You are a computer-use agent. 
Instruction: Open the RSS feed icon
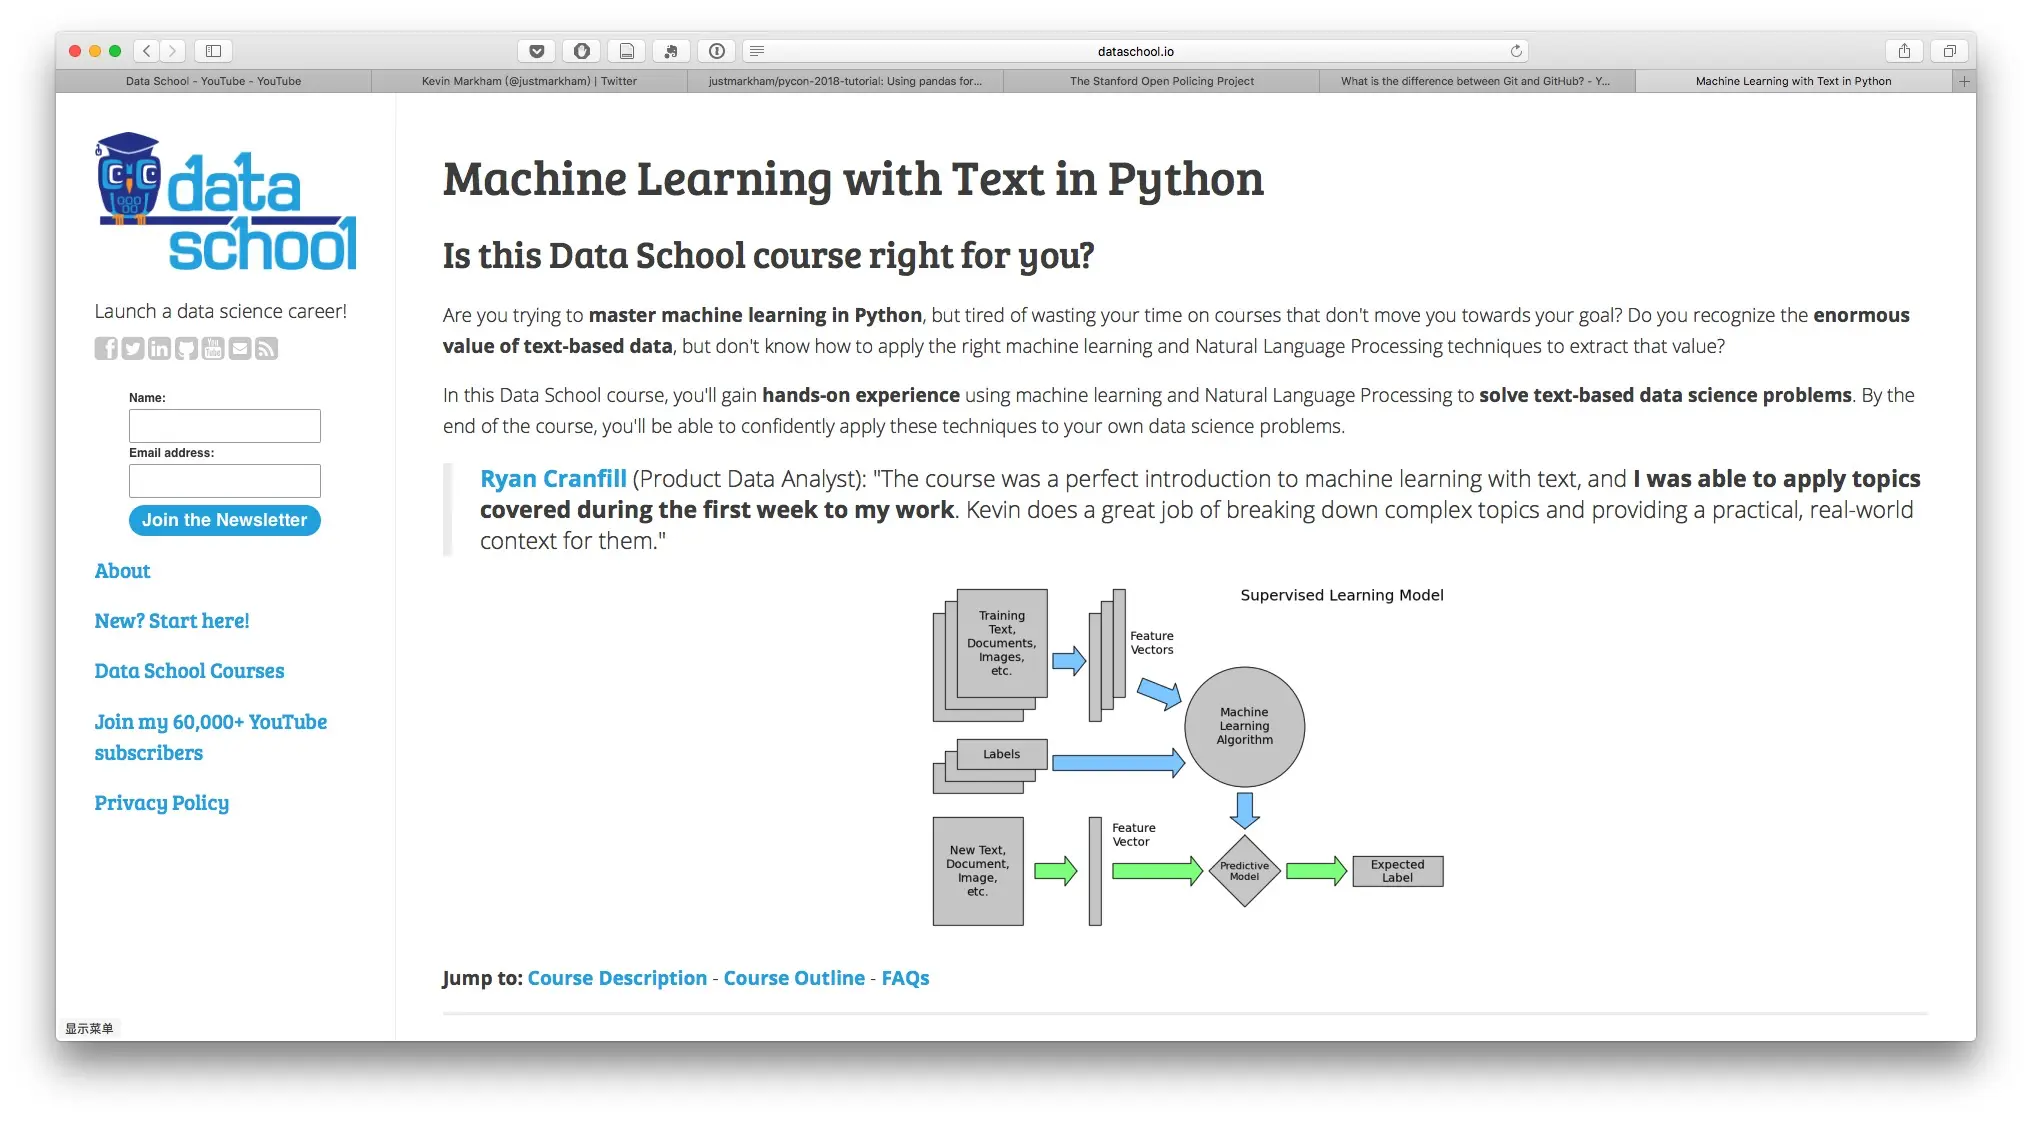pyautogui.click(x=266, y=348)
